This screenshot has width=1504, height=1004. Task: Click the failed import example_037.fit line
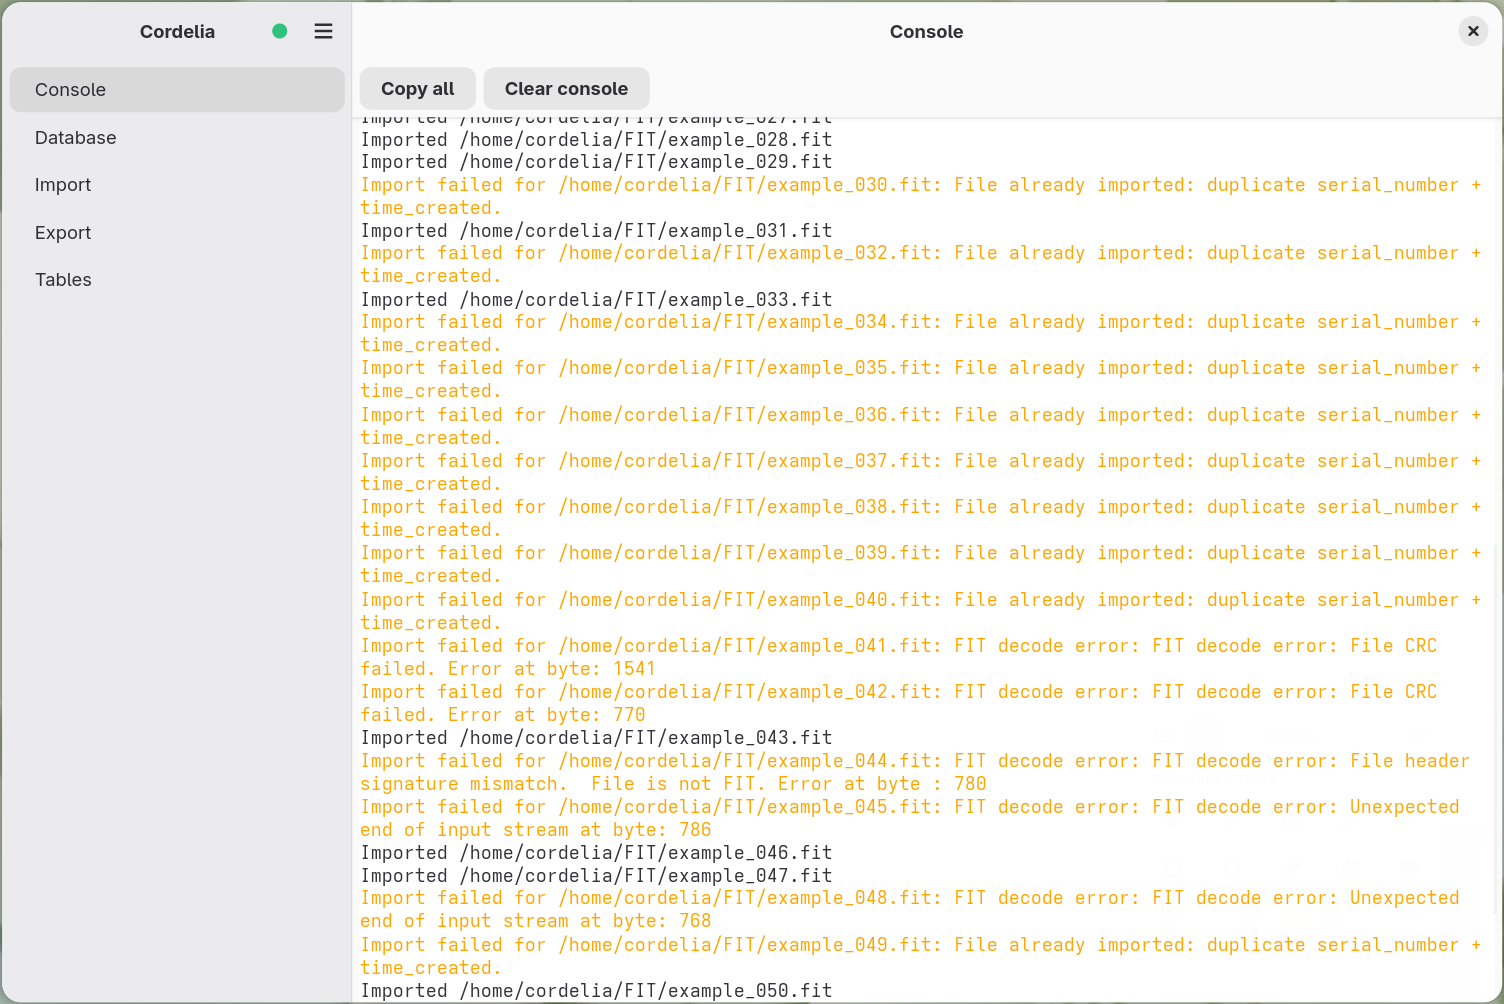click(x=921, y=472)
